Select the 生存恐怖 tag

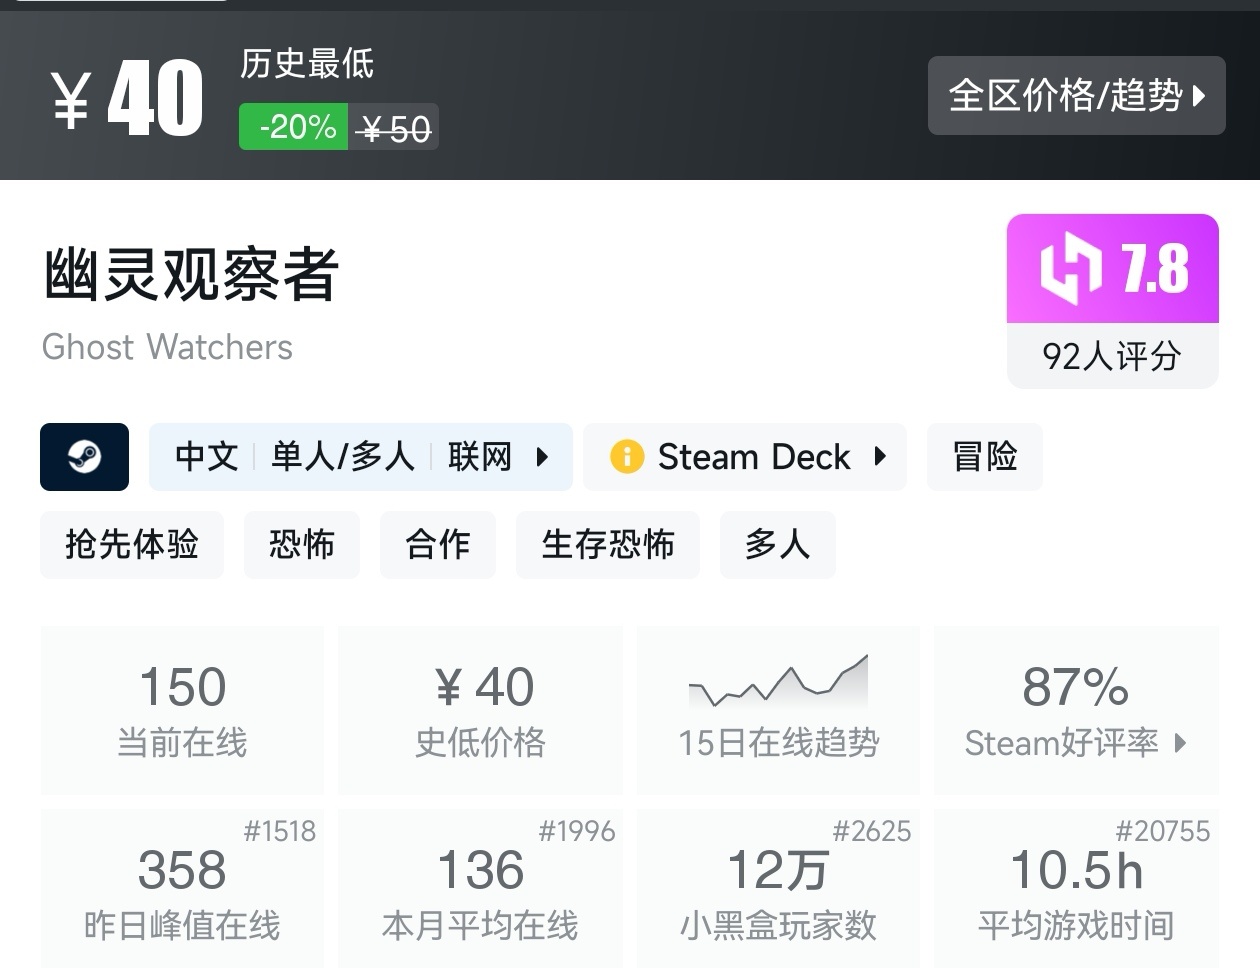pos(607,545)
